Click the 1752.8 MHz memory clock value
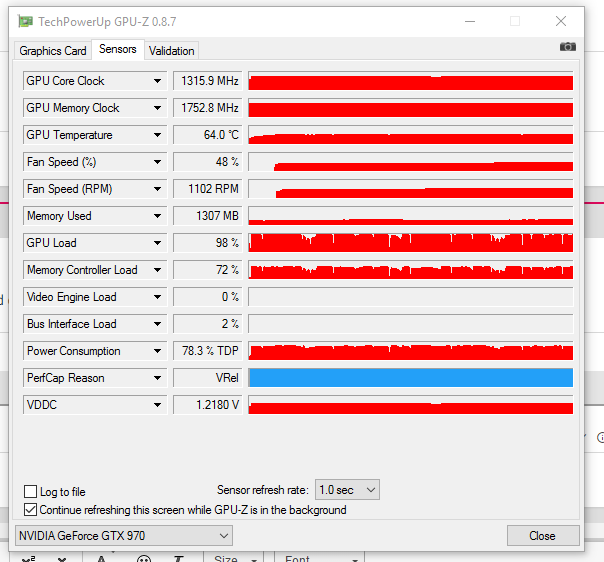Image resolution: width=604 pixels, height=562 pixels. (208, 108)
